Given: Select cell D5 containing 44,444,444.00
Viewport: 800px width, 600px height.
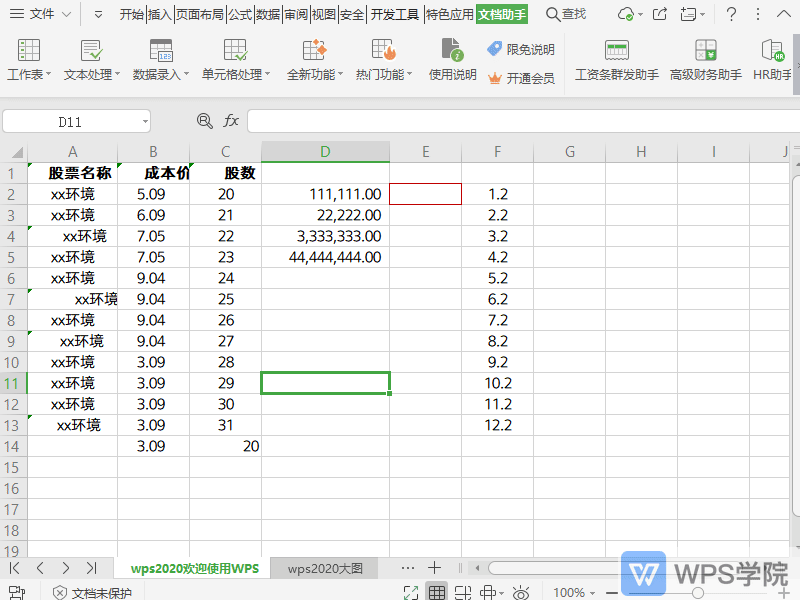Looking at the screenshot, I should click(325, 257).
